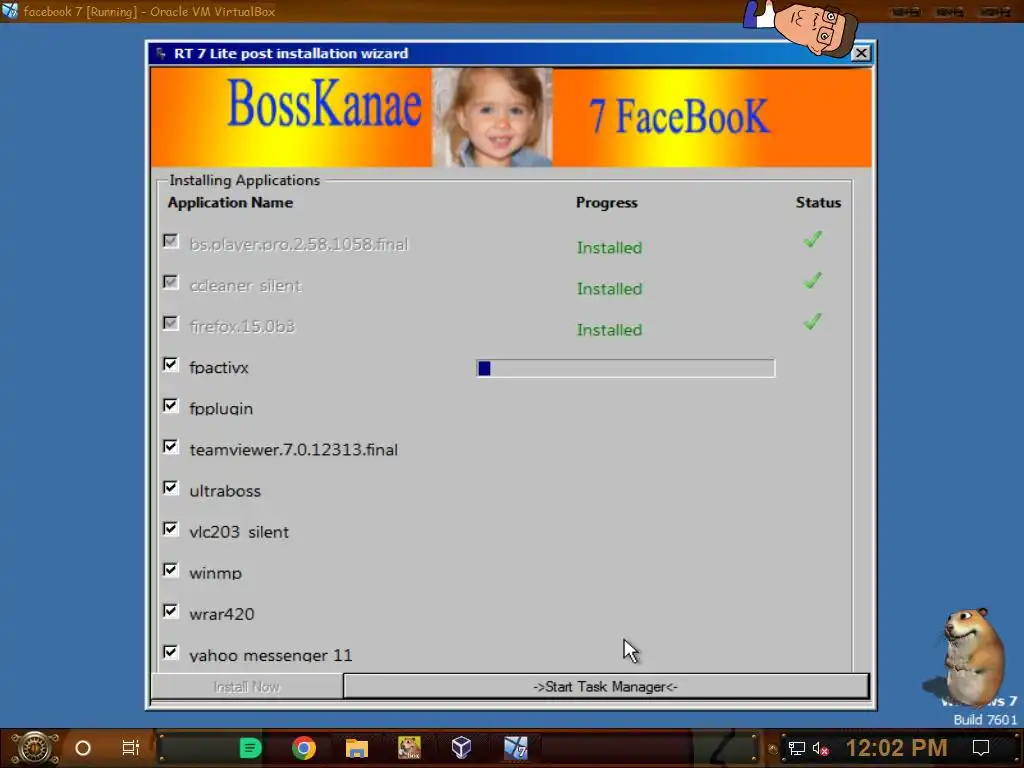Toggle the teamviewer.7.0.12313.final checkbox
The image size is (1024, 768).
[170, 447]
